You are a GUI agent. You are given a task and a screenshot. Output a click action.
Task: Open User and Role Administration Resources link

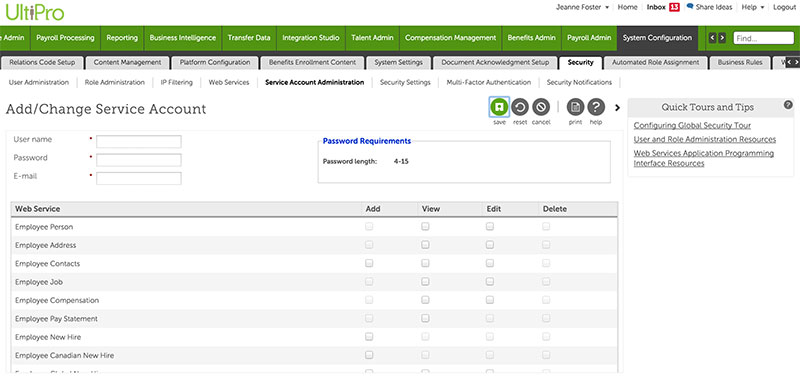coord(705,139)
